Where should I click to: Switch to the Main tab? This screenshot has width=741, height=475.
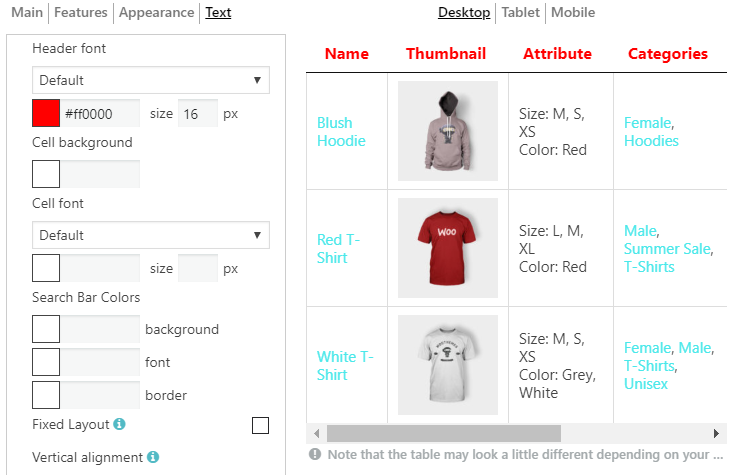(27, 13)
